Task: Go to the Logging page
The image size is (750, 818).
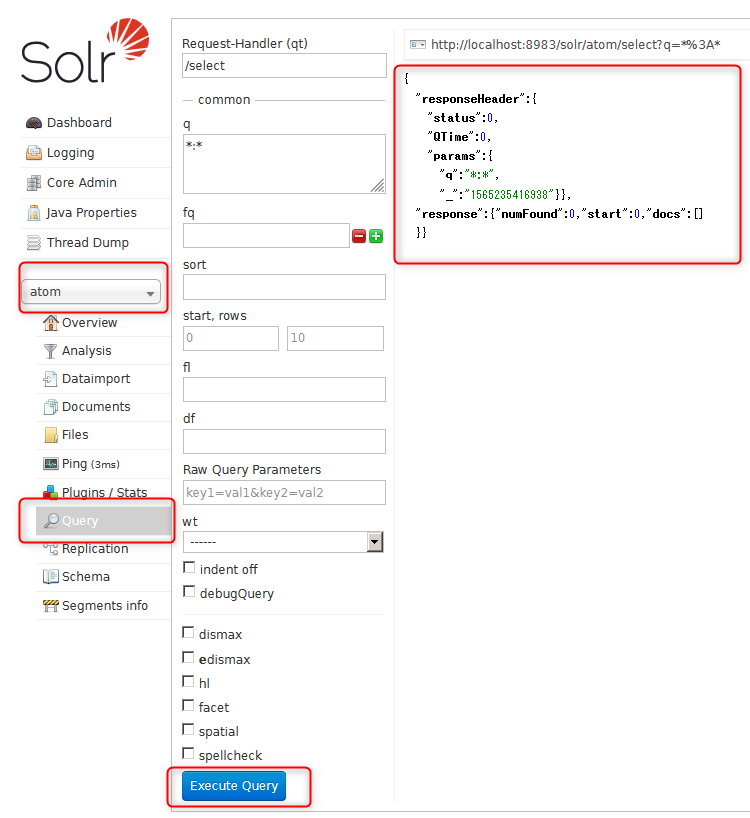Action: coord(71,153)
